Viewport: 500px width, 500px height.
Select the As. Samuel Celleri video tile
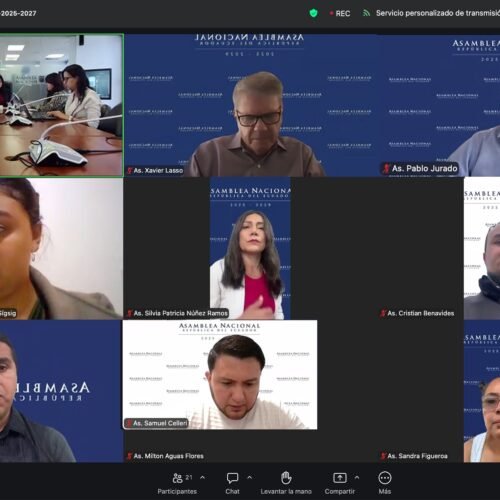coord(220,375)
